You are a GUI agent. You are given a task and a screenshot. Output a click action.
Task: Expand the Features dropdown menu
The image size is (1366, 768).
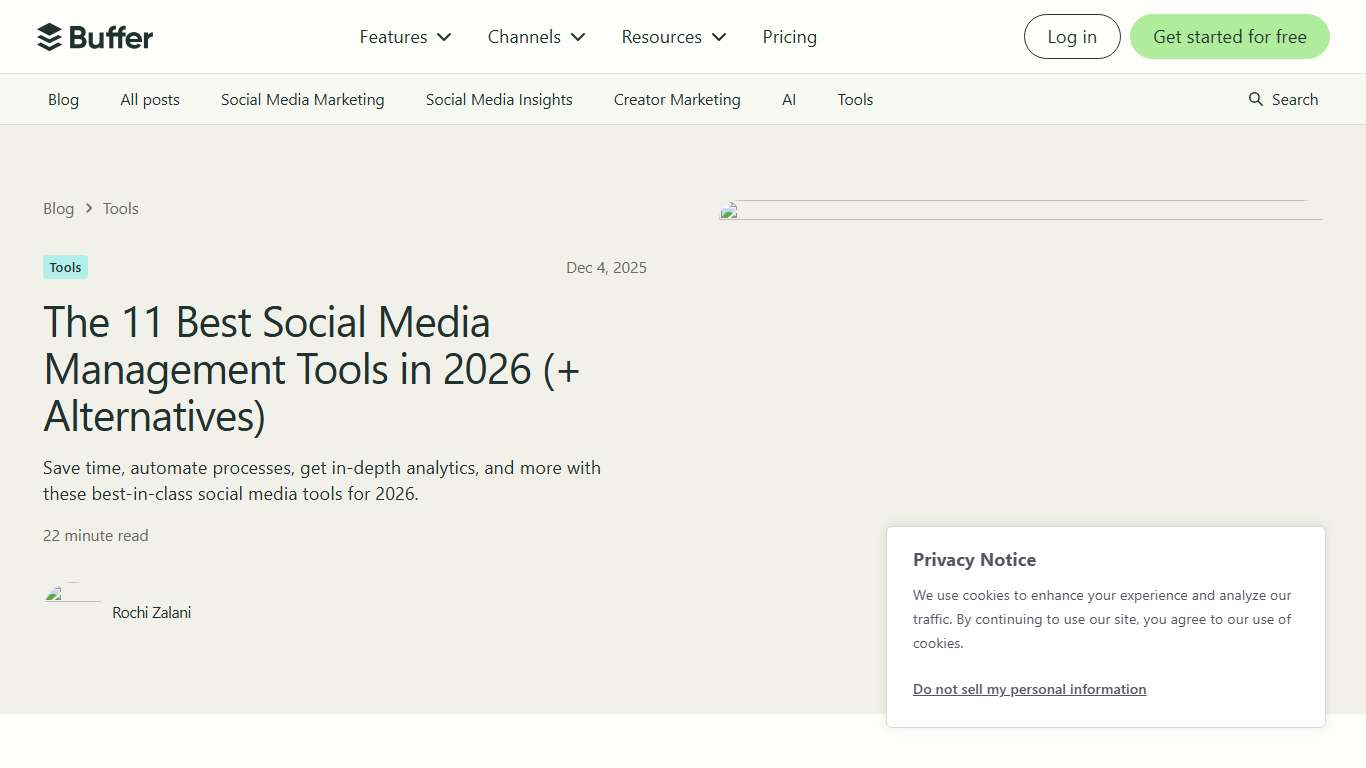tap(404, 37)
